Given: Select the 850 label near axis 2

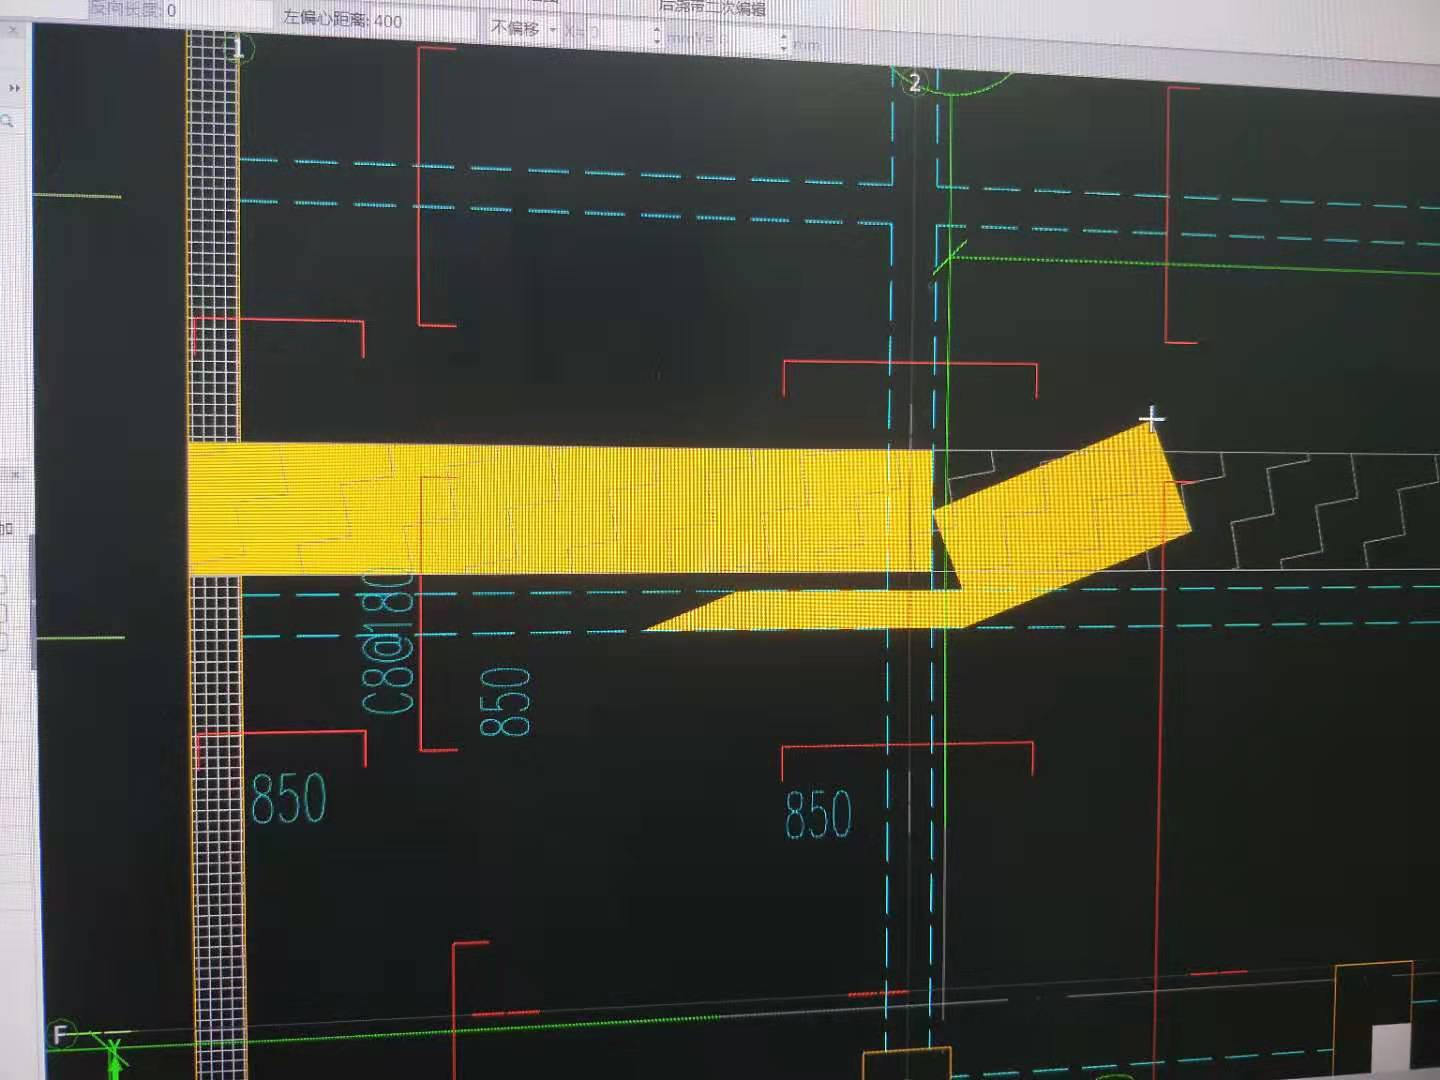Looking at the screenshot, I should pyautogui.click(x=818, y=814).
